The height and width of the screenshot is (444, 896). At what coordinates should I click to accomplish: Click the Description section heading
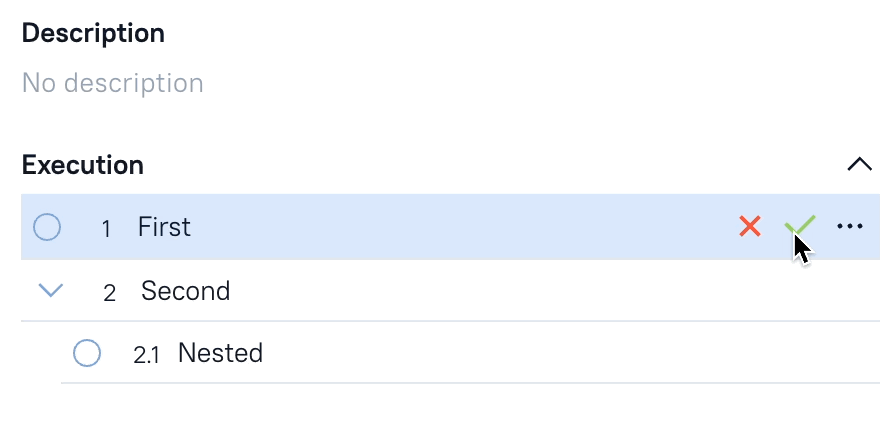click(93, 33)
